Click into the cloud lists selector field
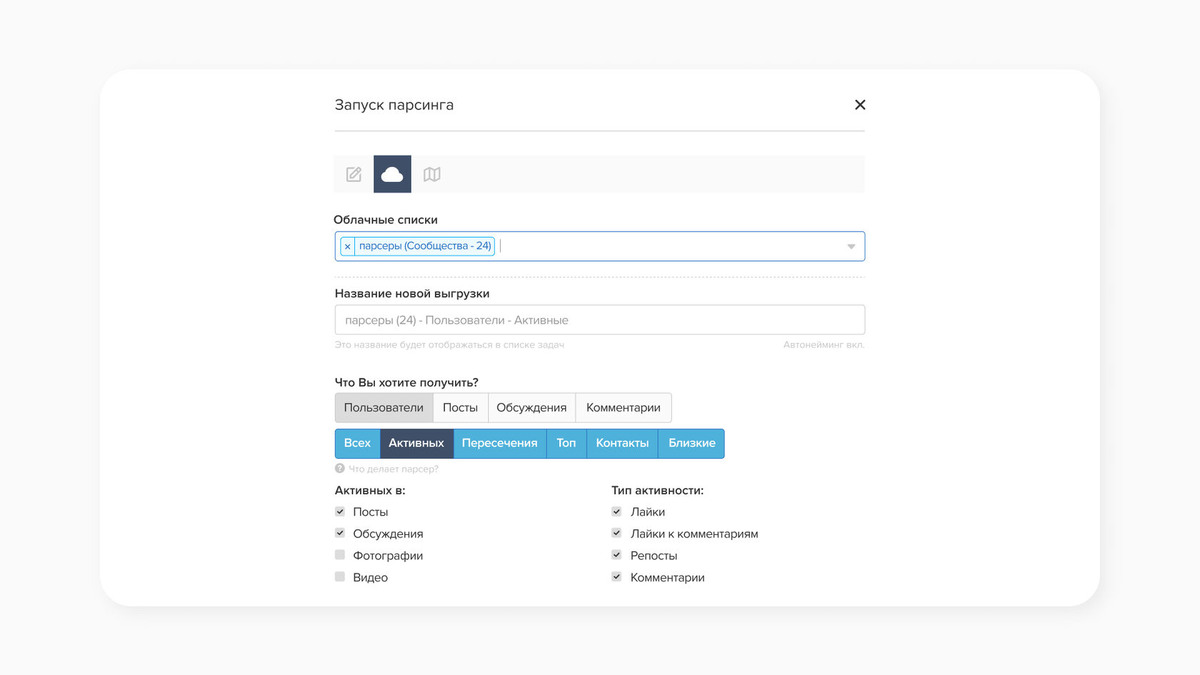 600,246
